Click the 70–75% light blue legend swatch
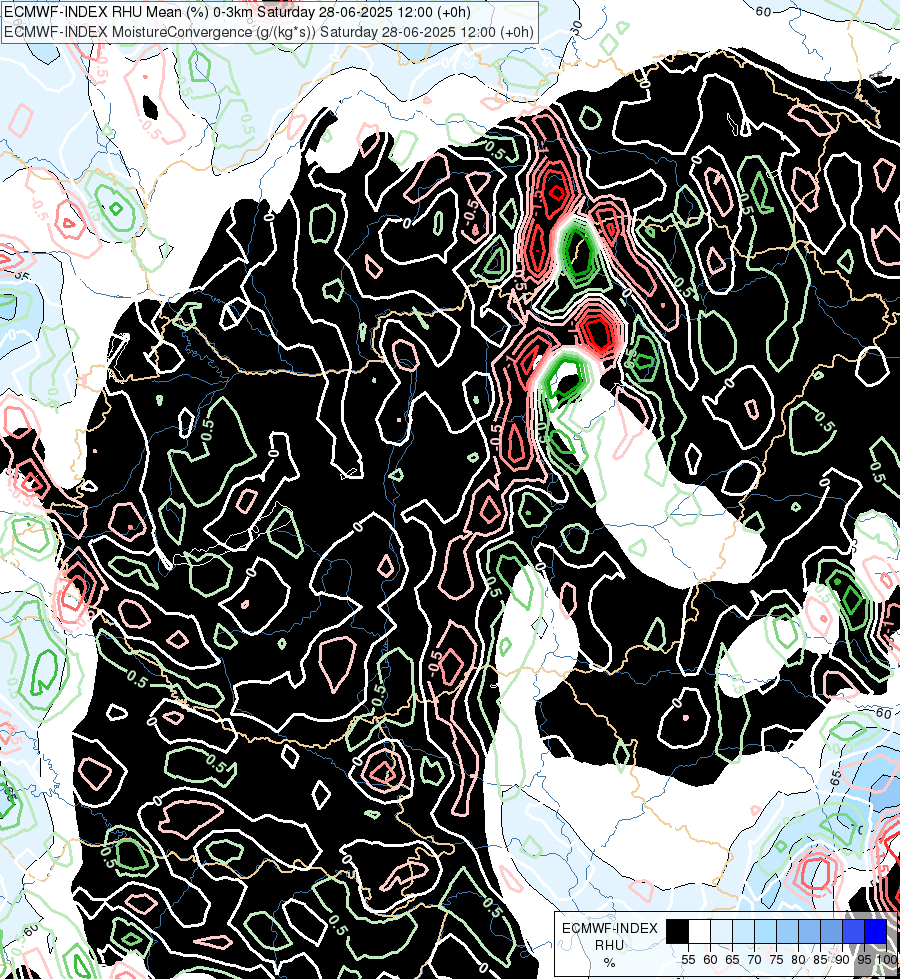This screenshot has width=900, height=979. point(766,932)
